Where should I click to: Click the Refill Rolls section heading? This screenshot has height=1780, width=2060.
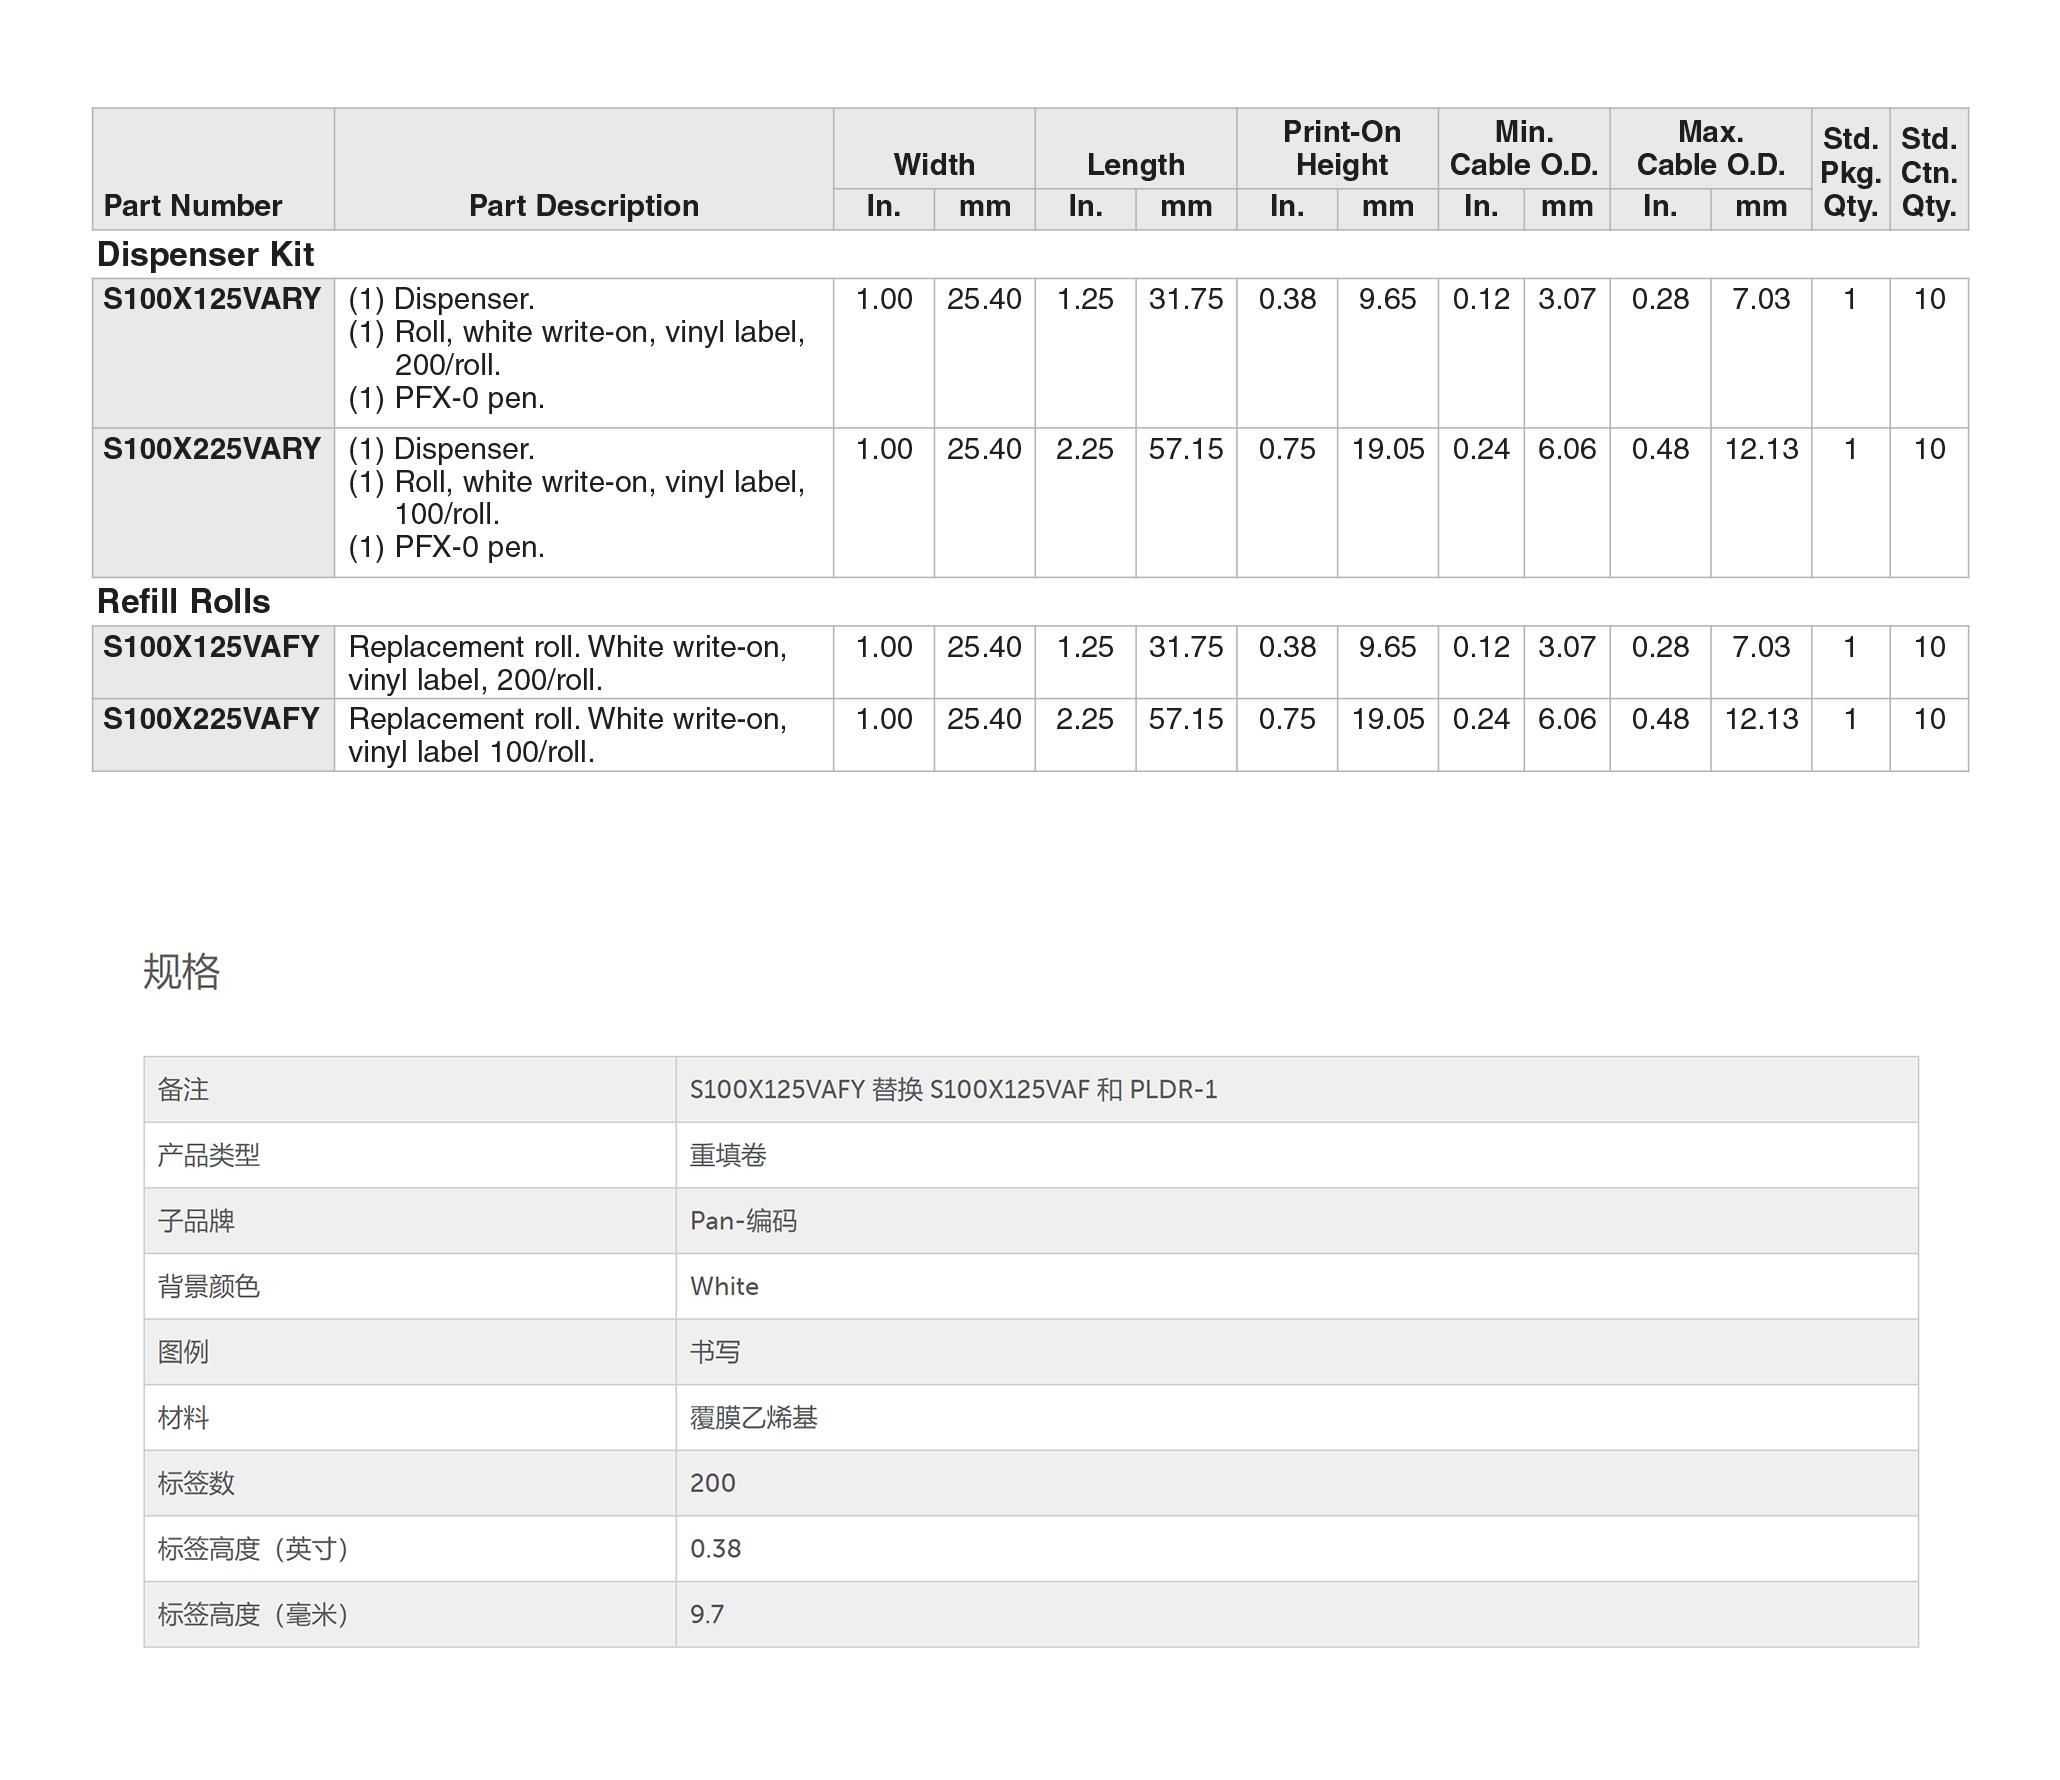point(184,602)
